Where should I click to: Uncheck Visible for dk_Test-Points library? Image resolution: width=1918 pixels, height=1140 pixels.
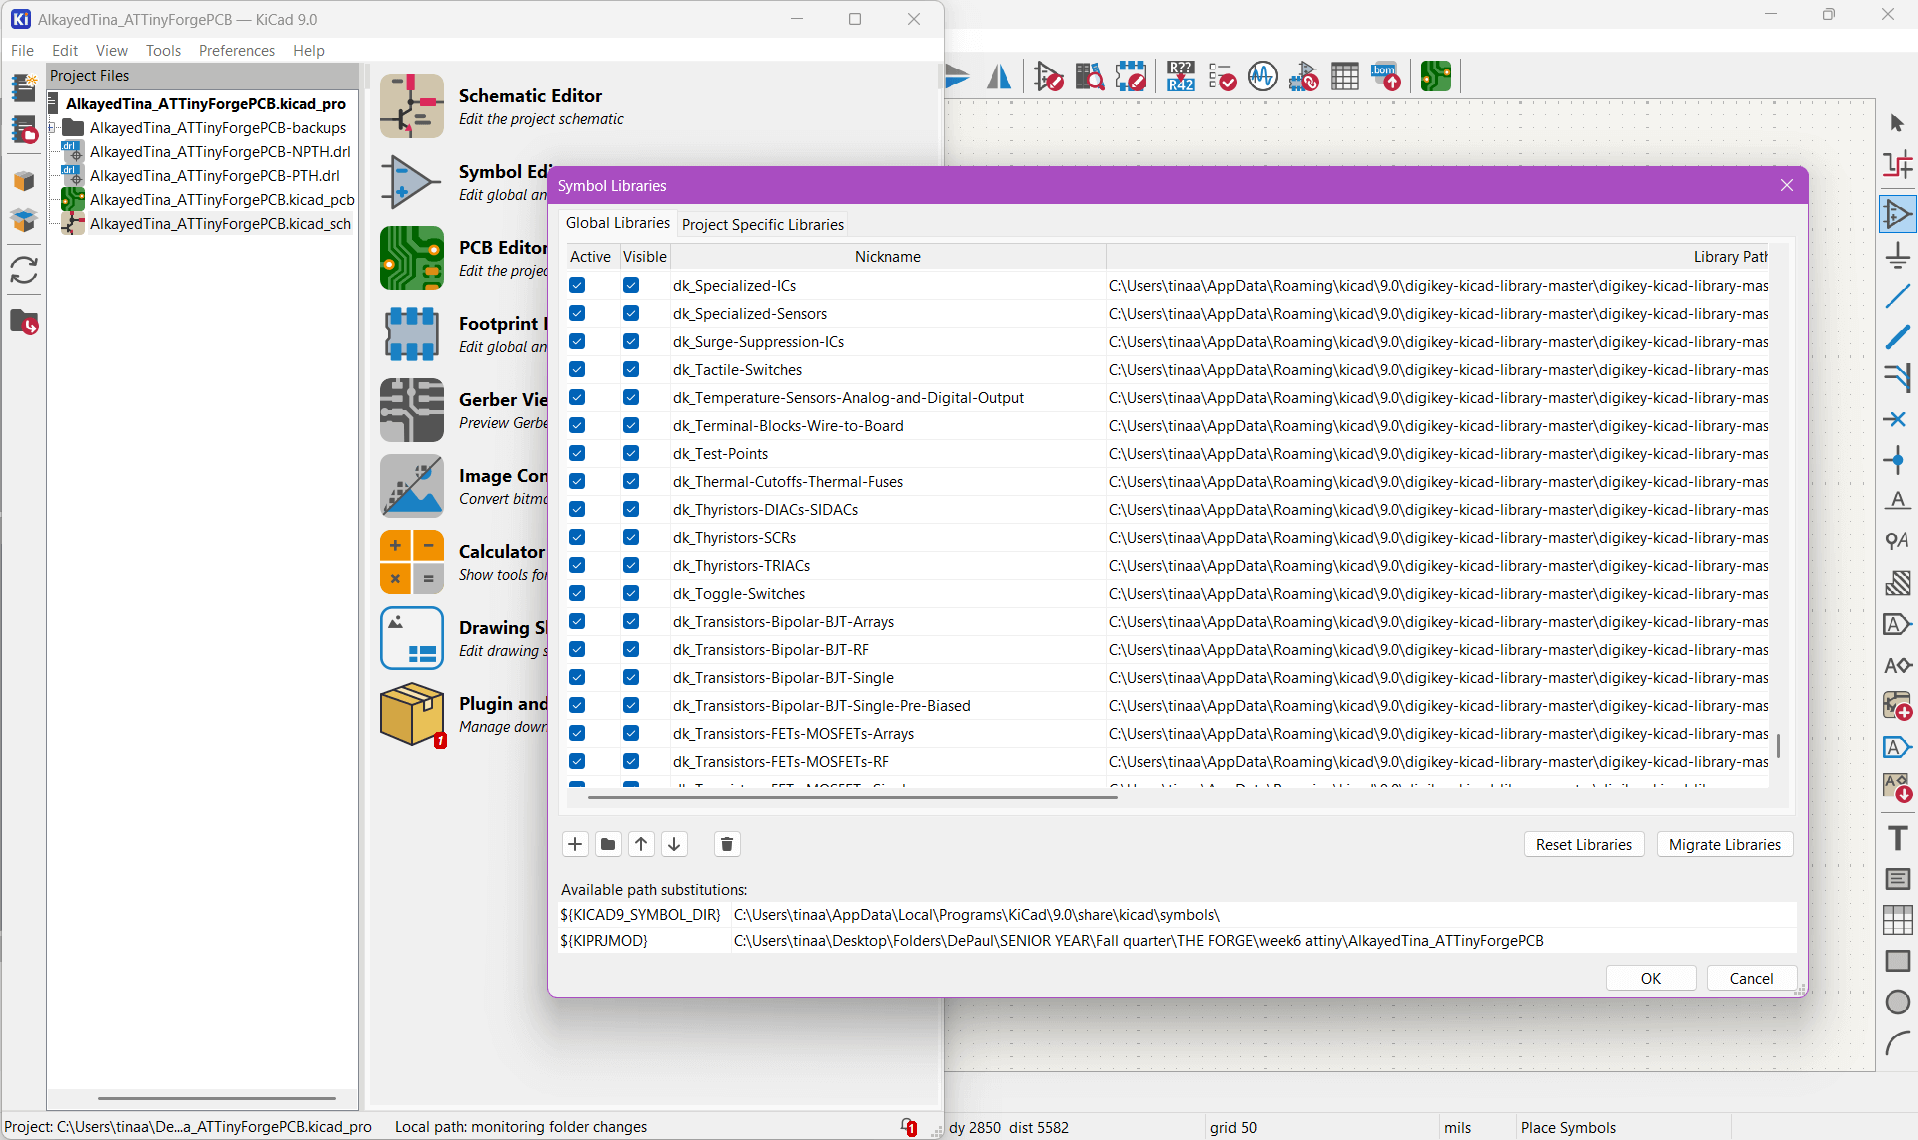[630, 453]
